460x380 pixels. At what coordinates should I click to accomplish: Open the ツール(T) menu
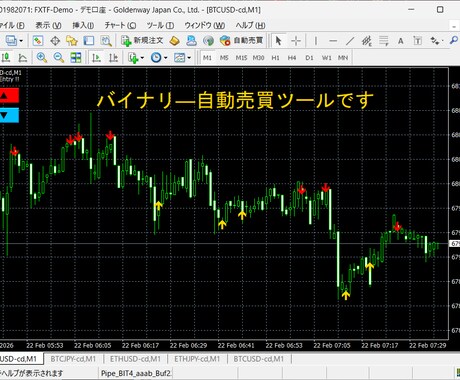click(x=160, y=25)
